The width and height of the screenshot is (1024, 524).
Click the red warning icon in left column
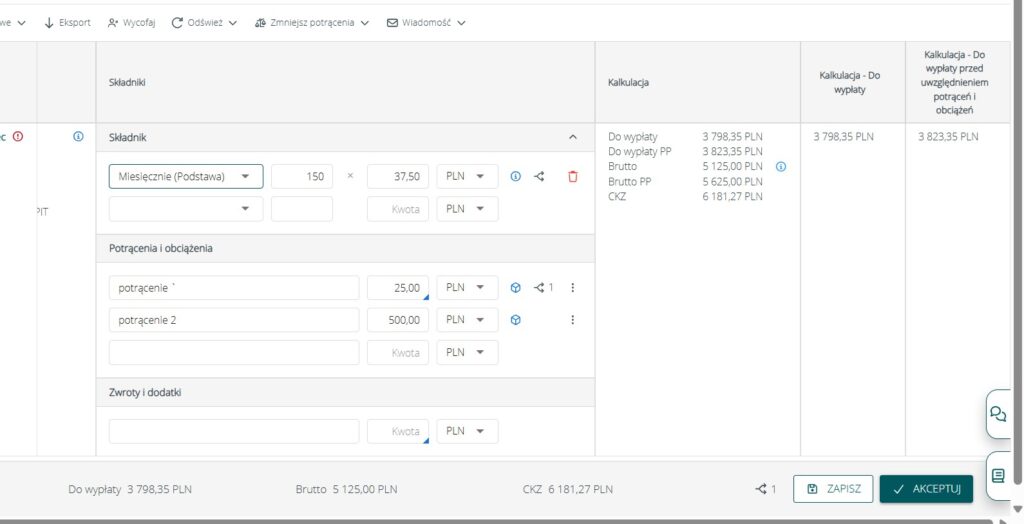point(18,137)
